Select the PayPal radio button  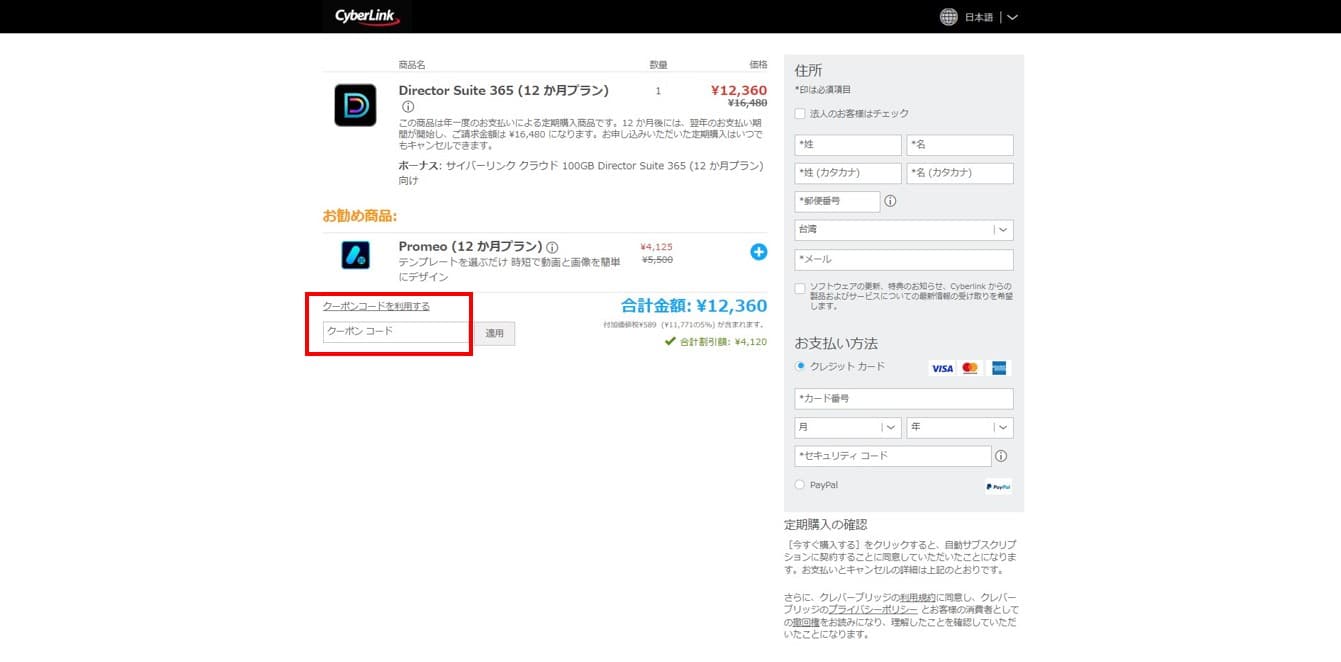click(800, 485)
